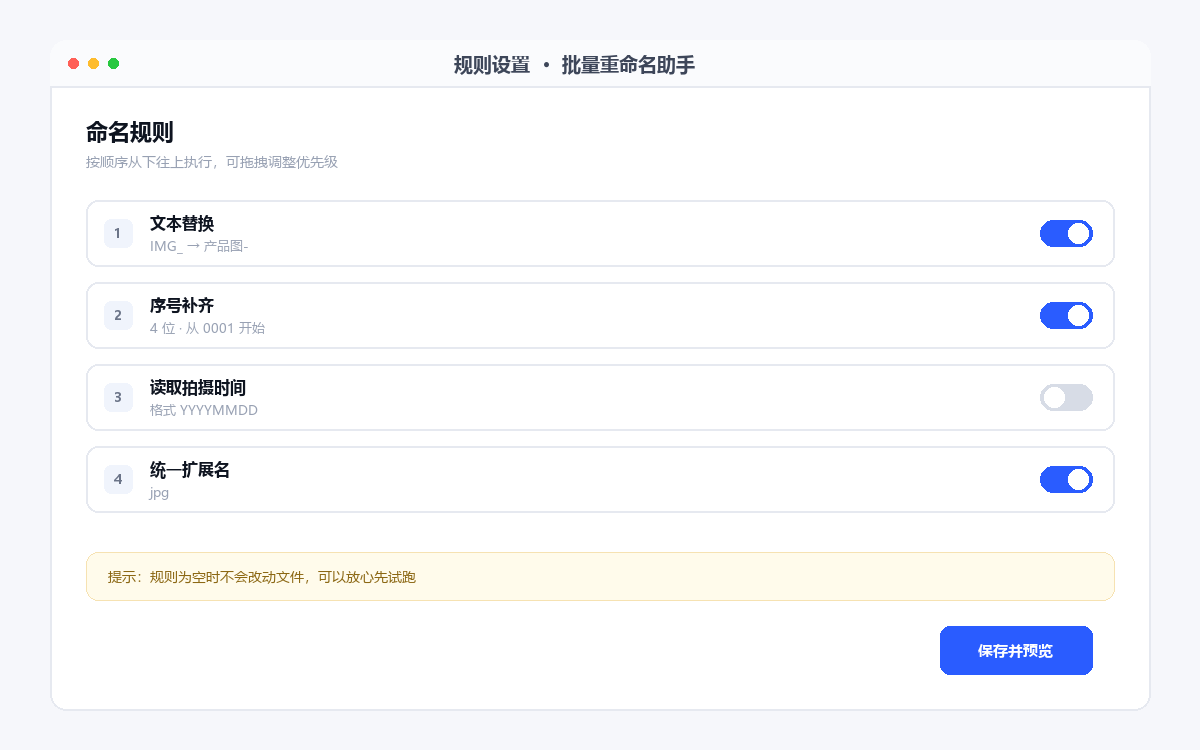Click the yellow 提示 notice banner
1200x750 pixels.
coord(600,577)
